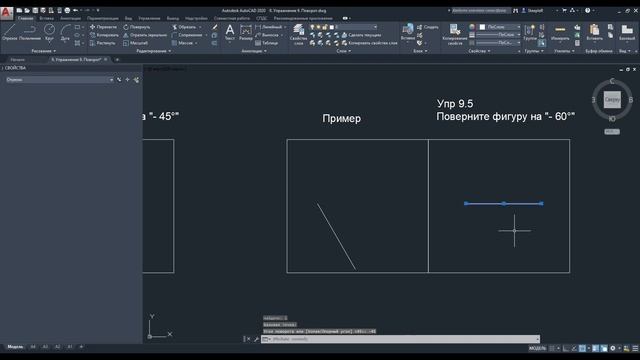Click the Масштаб (Scale) tool
This screenshot has width=640, height=360.
pyautogui.click(x=136, y=43)
